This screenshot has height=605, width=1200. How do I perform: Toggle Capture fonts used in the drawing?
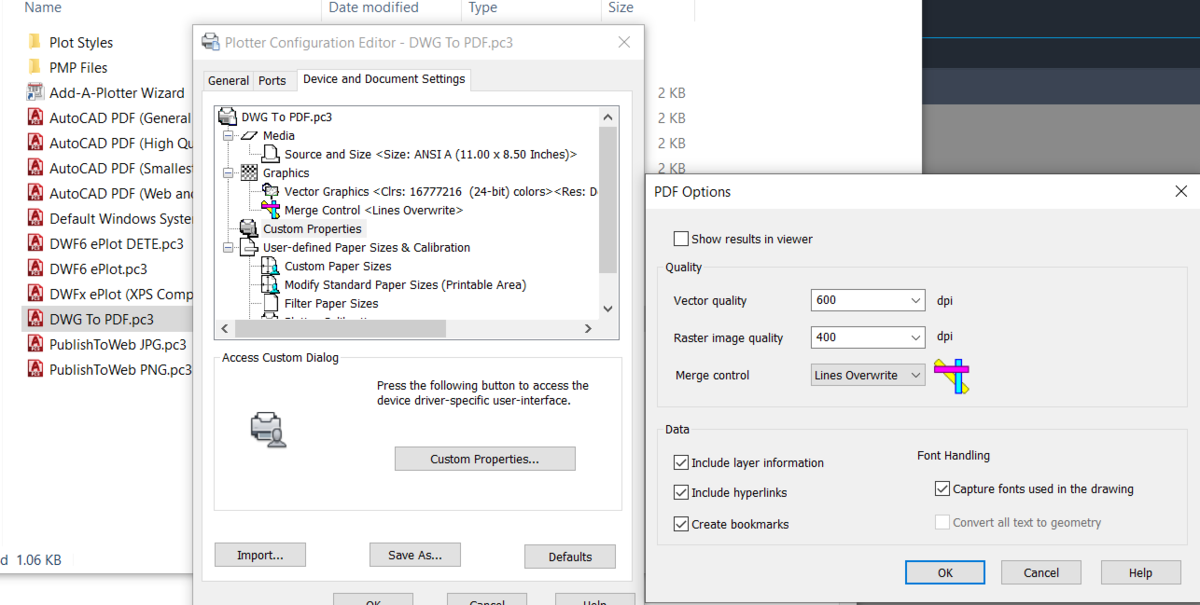pyautogui.click(x=942, y=489)
